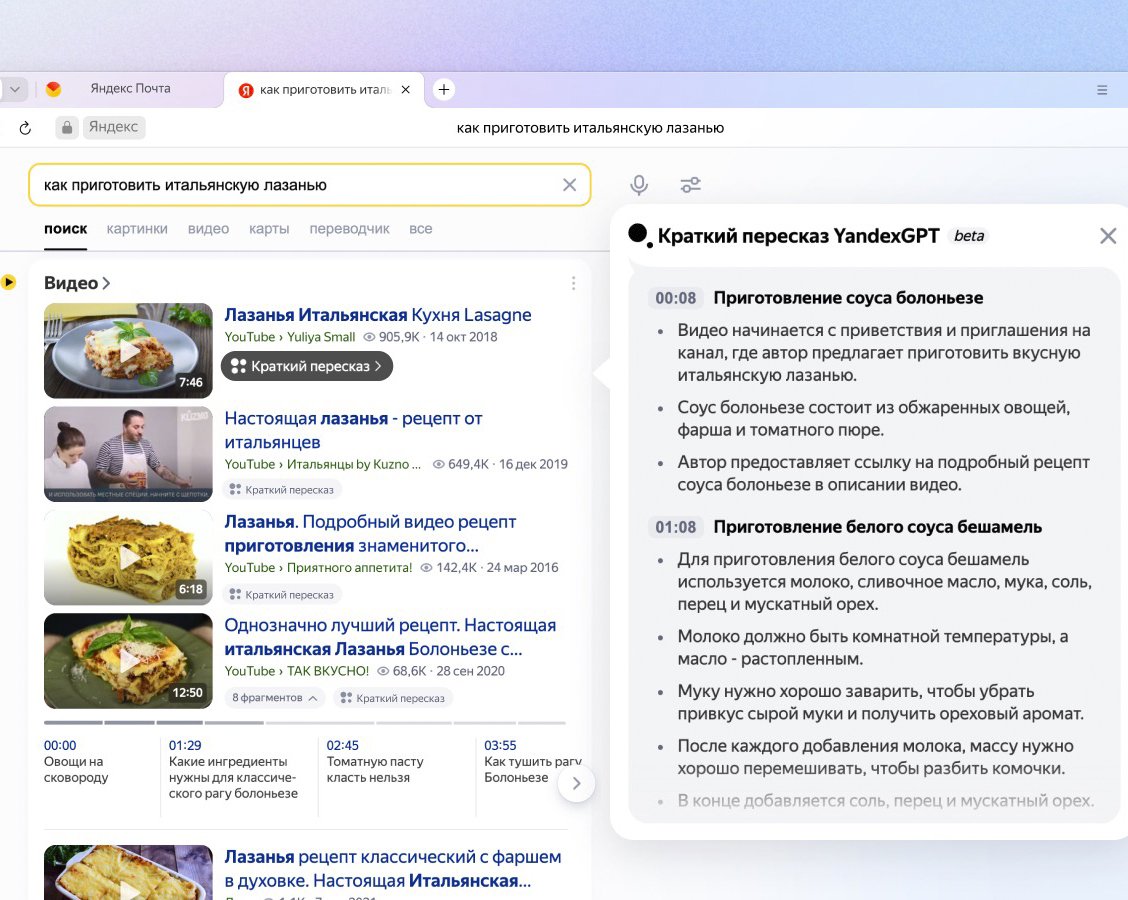This screenshot has height=900, width=1128.
Task: Switch to 'картинки' tab
Action: click(137, 229)
